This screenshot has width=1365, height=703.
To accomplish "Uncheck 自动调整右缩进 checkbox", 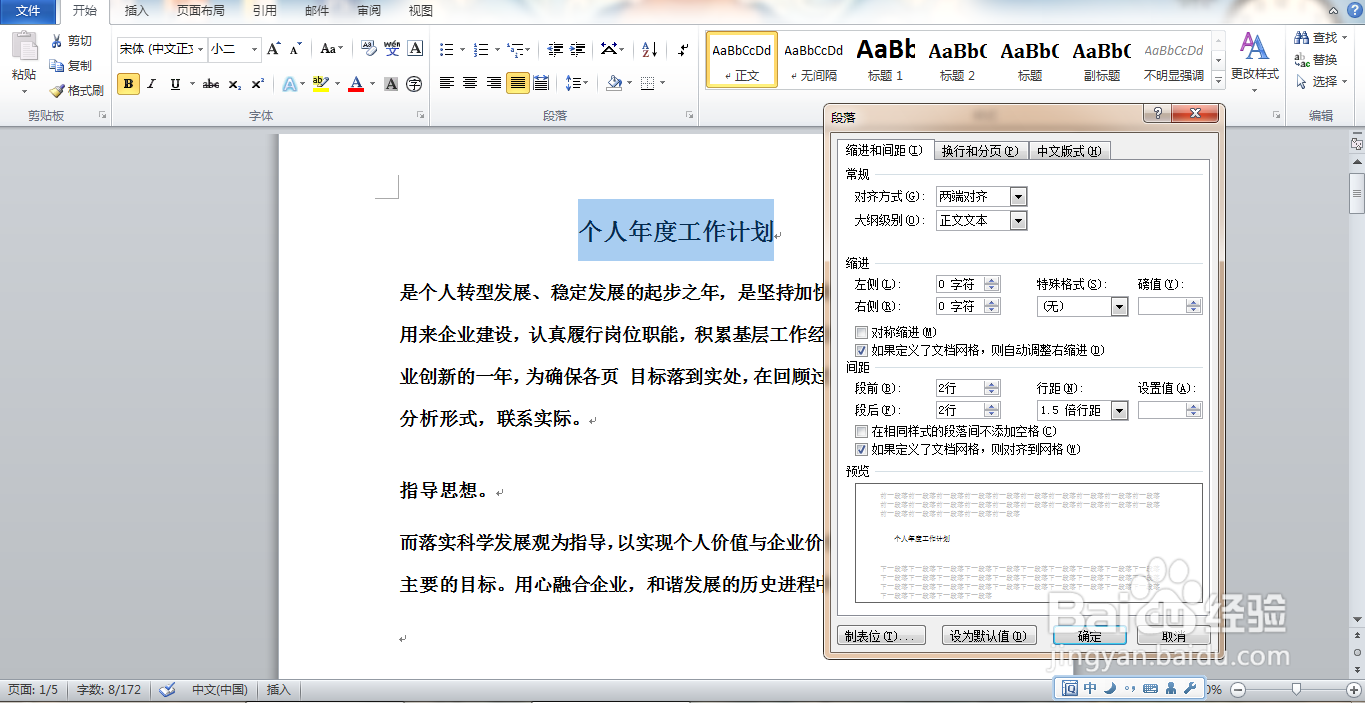I will pyautogui.click(x=861, y=350).
